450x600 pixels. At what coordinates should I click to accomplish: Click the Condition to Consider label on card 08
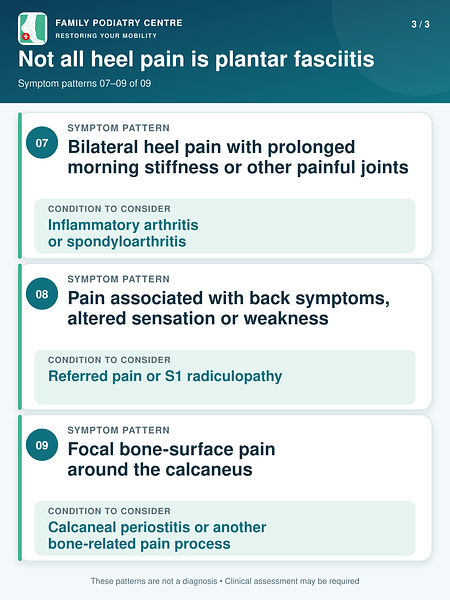click(x=109, y=360)
